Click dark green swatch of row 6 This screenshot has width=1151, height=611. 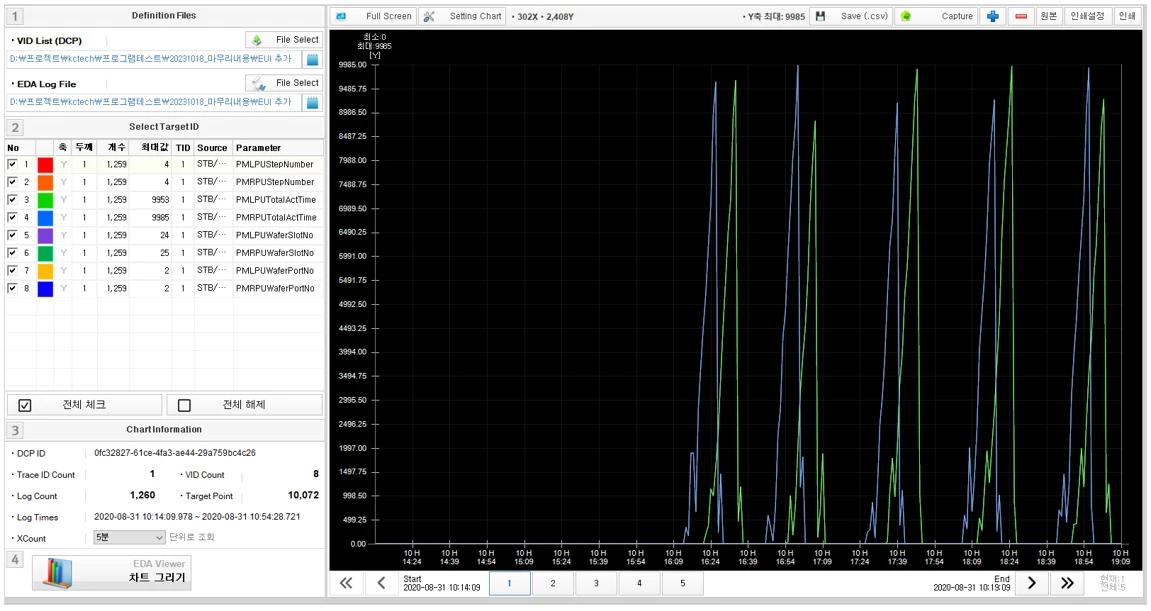tap(45, 253)
